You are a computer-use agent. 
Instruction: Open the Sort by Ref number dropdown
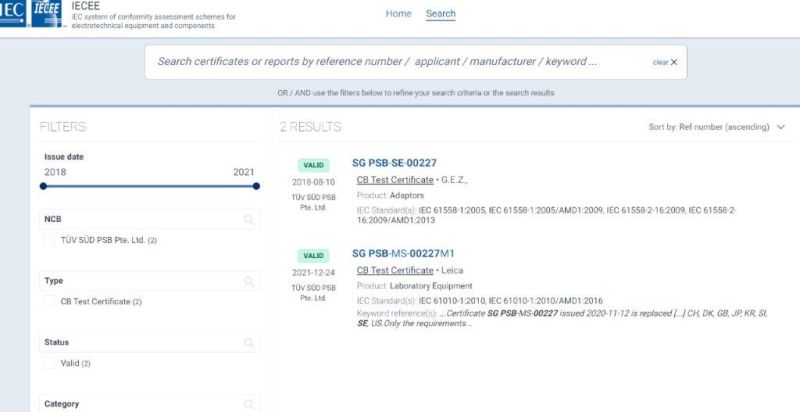coord(716,127)
